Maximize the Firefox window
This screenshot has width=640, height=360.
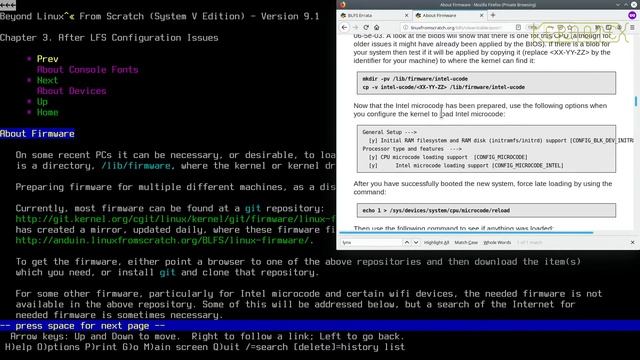click(x=626, y=4)
